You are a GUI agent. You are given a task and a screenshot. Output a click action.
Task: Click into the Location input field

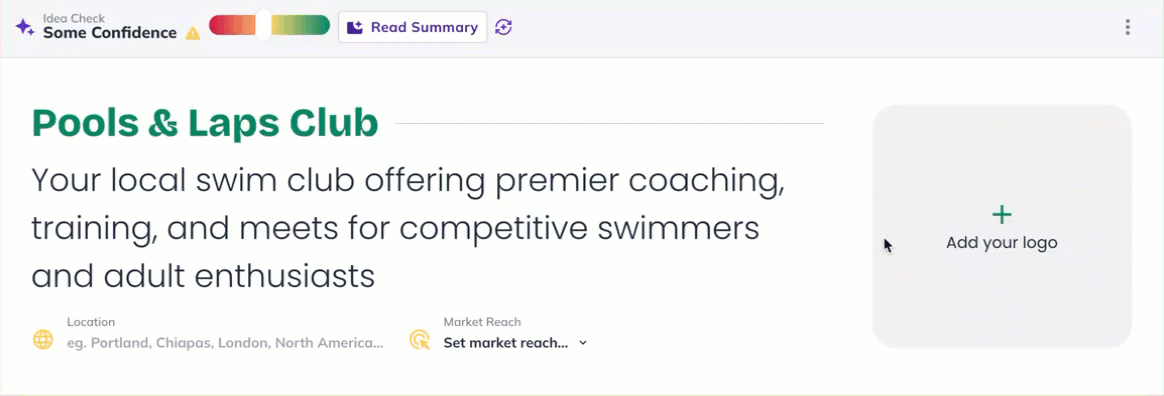coord(225,343)
